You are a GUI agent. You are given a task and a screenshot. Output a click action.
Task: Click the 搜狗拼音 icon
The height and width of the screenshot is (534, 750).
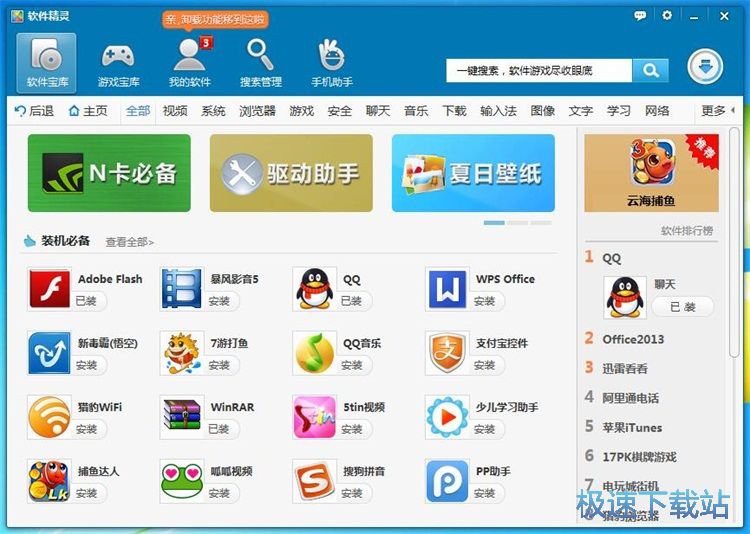point(314,481)
